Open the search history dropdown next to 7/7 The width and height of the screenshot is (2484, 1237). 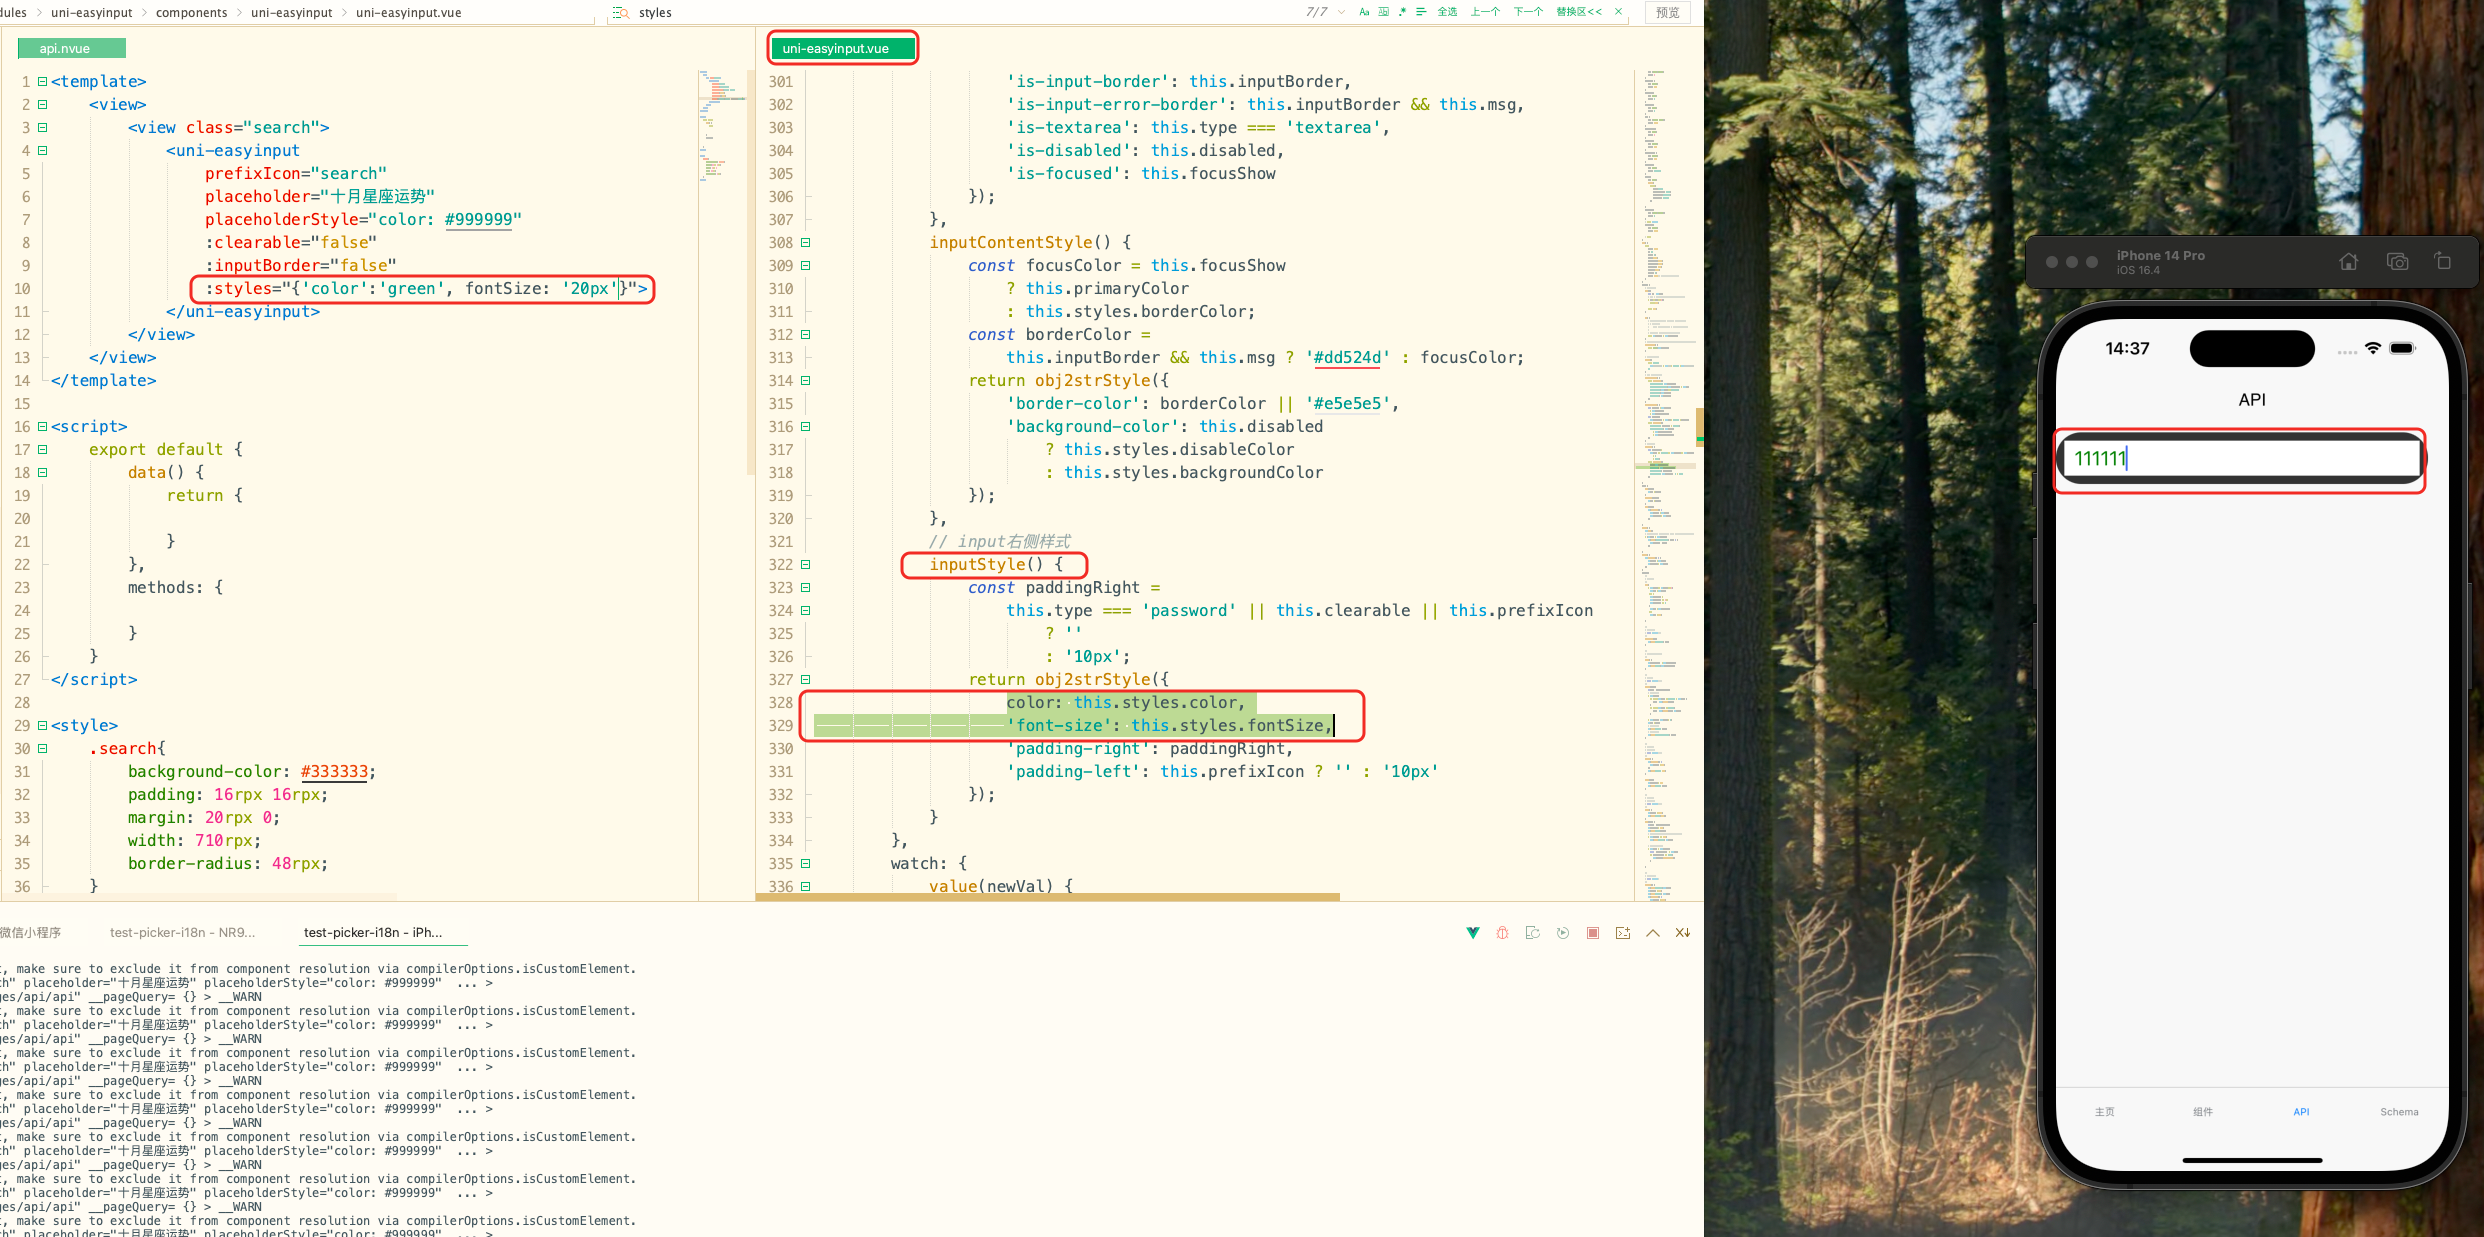[x=1341, y=12]
